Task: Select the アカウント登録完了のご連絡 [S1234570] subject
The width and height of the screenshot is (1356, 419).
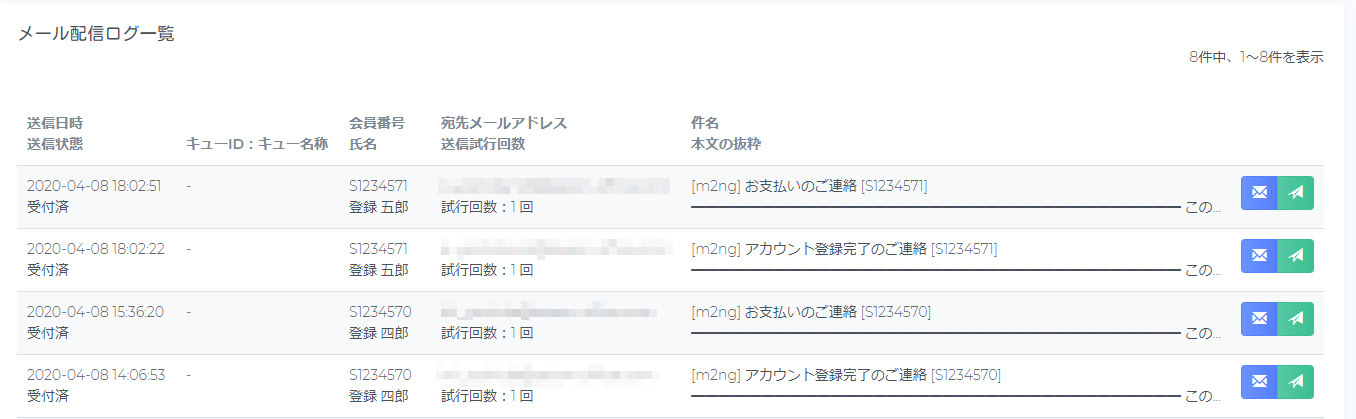Action: tap(846, 375)
